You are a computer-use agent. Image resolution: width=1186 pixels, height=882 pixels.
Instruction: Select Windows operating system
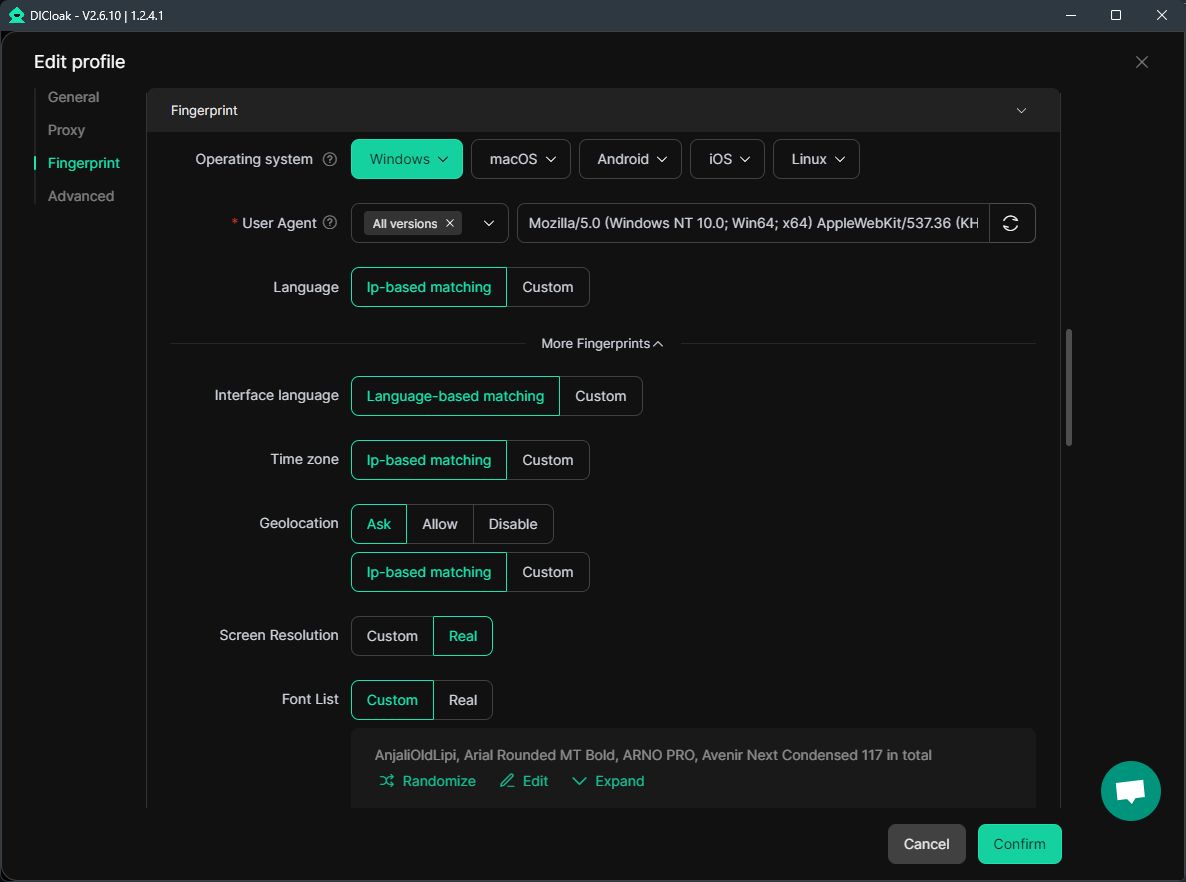(407, 159)
